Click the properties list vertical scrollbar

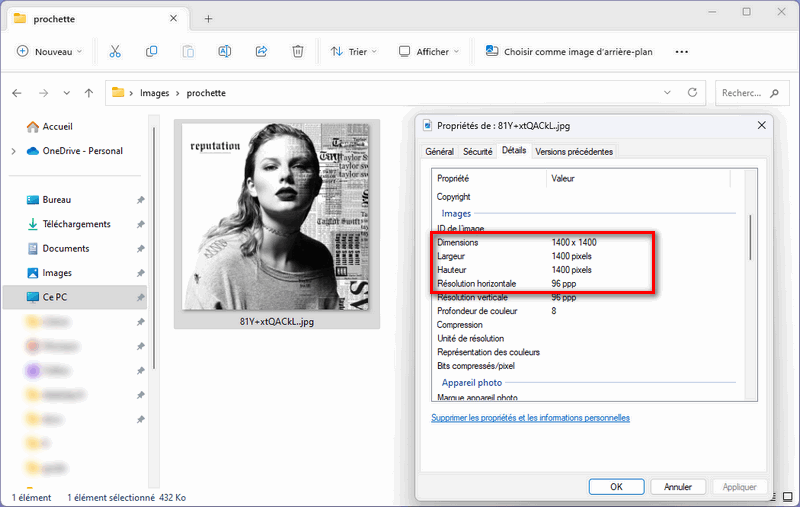[x=750, y=238]
